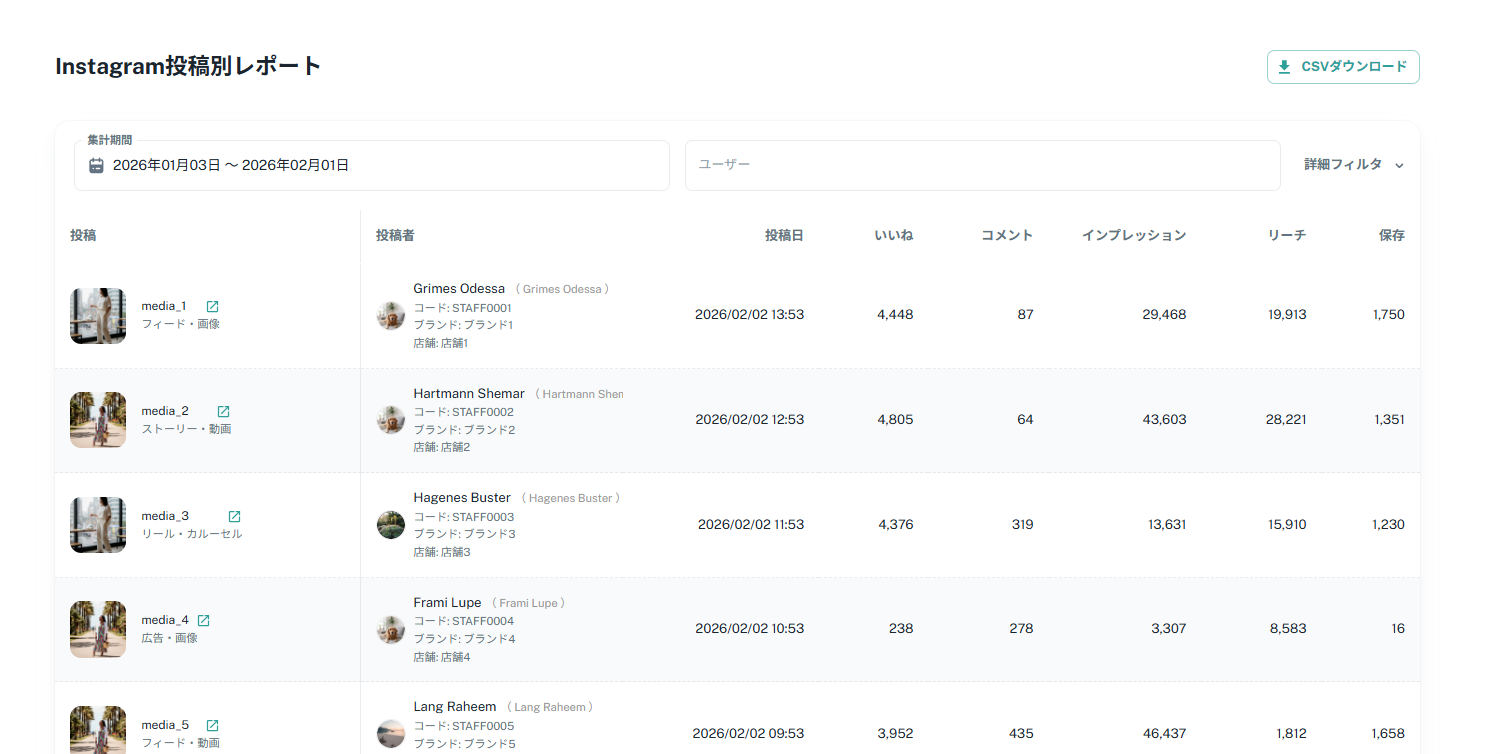Open the media_1 post thumbnail

click(x=98, y=316)
